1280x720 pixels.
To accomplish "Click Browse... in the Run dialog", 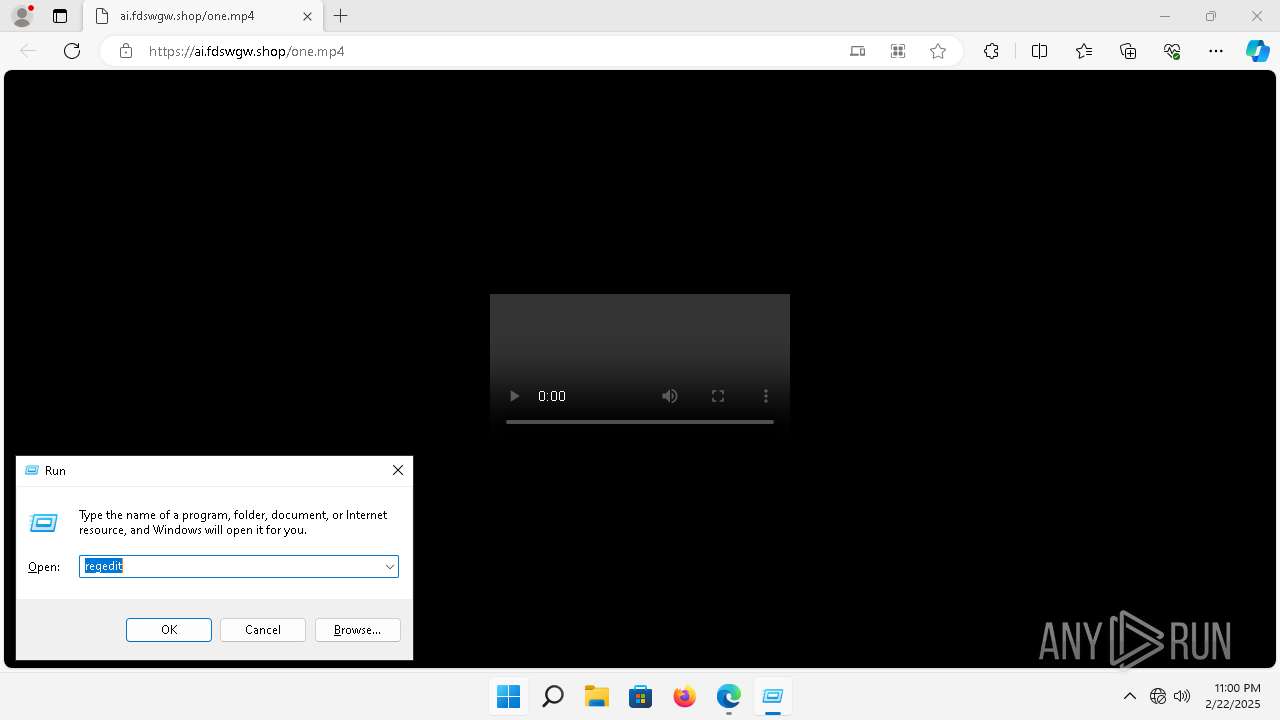I will [x=358, y=630].
